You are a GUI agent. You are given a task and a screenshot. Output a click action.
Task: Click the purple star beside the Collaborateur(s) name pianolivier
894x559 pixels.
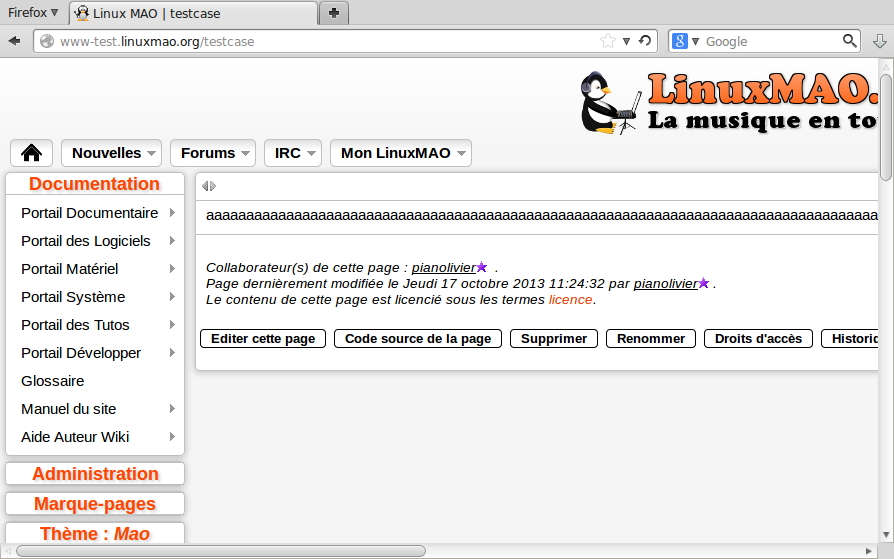(x=482, y=267)
